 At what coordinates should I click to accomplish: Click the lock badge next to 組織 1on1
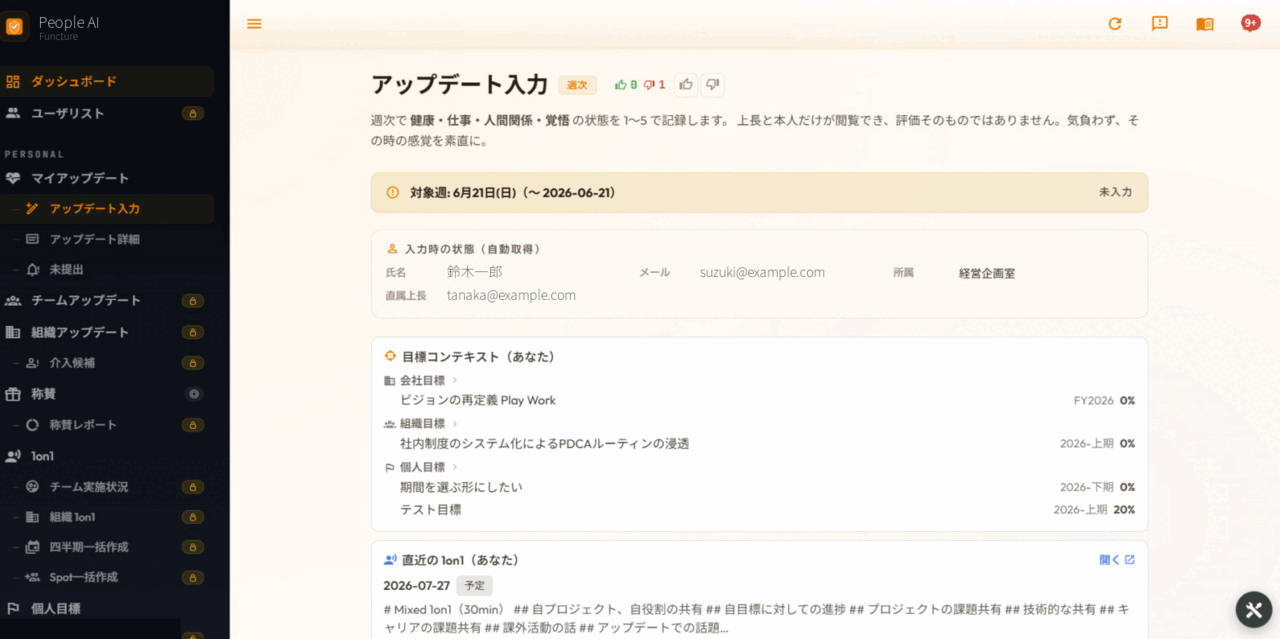[x=193, y=517]
